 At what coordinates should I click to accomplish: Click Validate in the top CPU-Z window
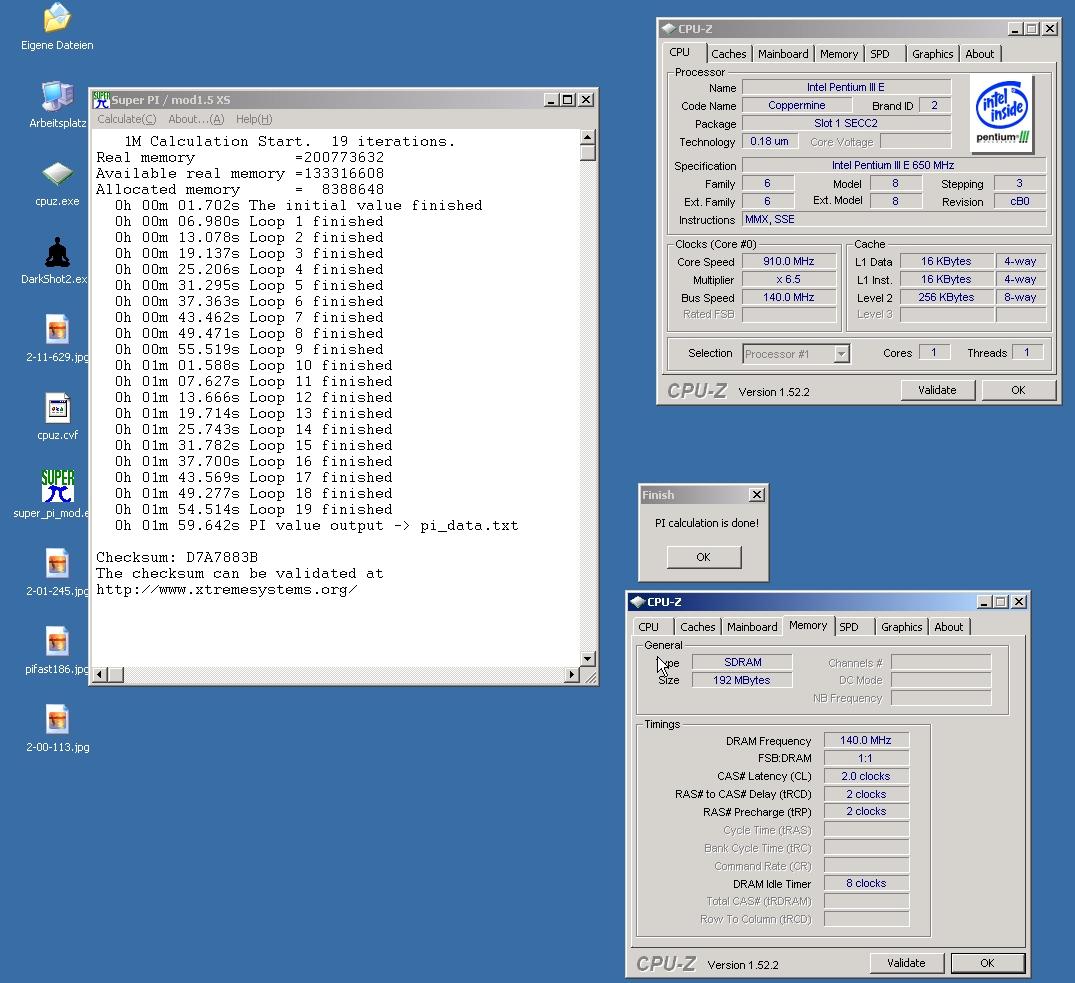tap(937, 390)
